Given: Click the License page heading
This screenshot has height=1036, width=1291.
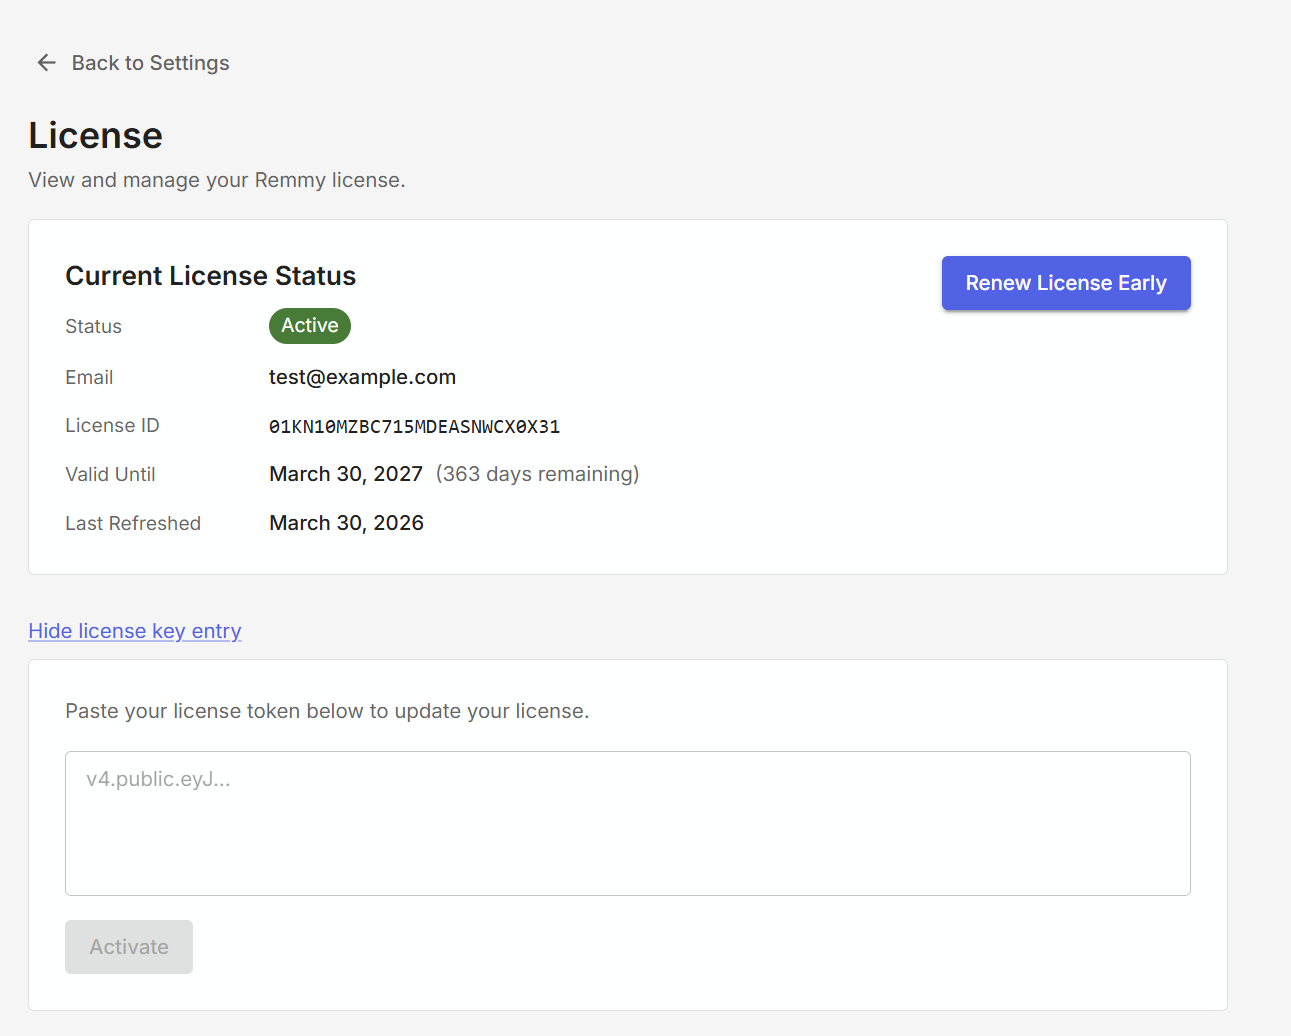Looking at the screenshot, I should pos(95,135).
